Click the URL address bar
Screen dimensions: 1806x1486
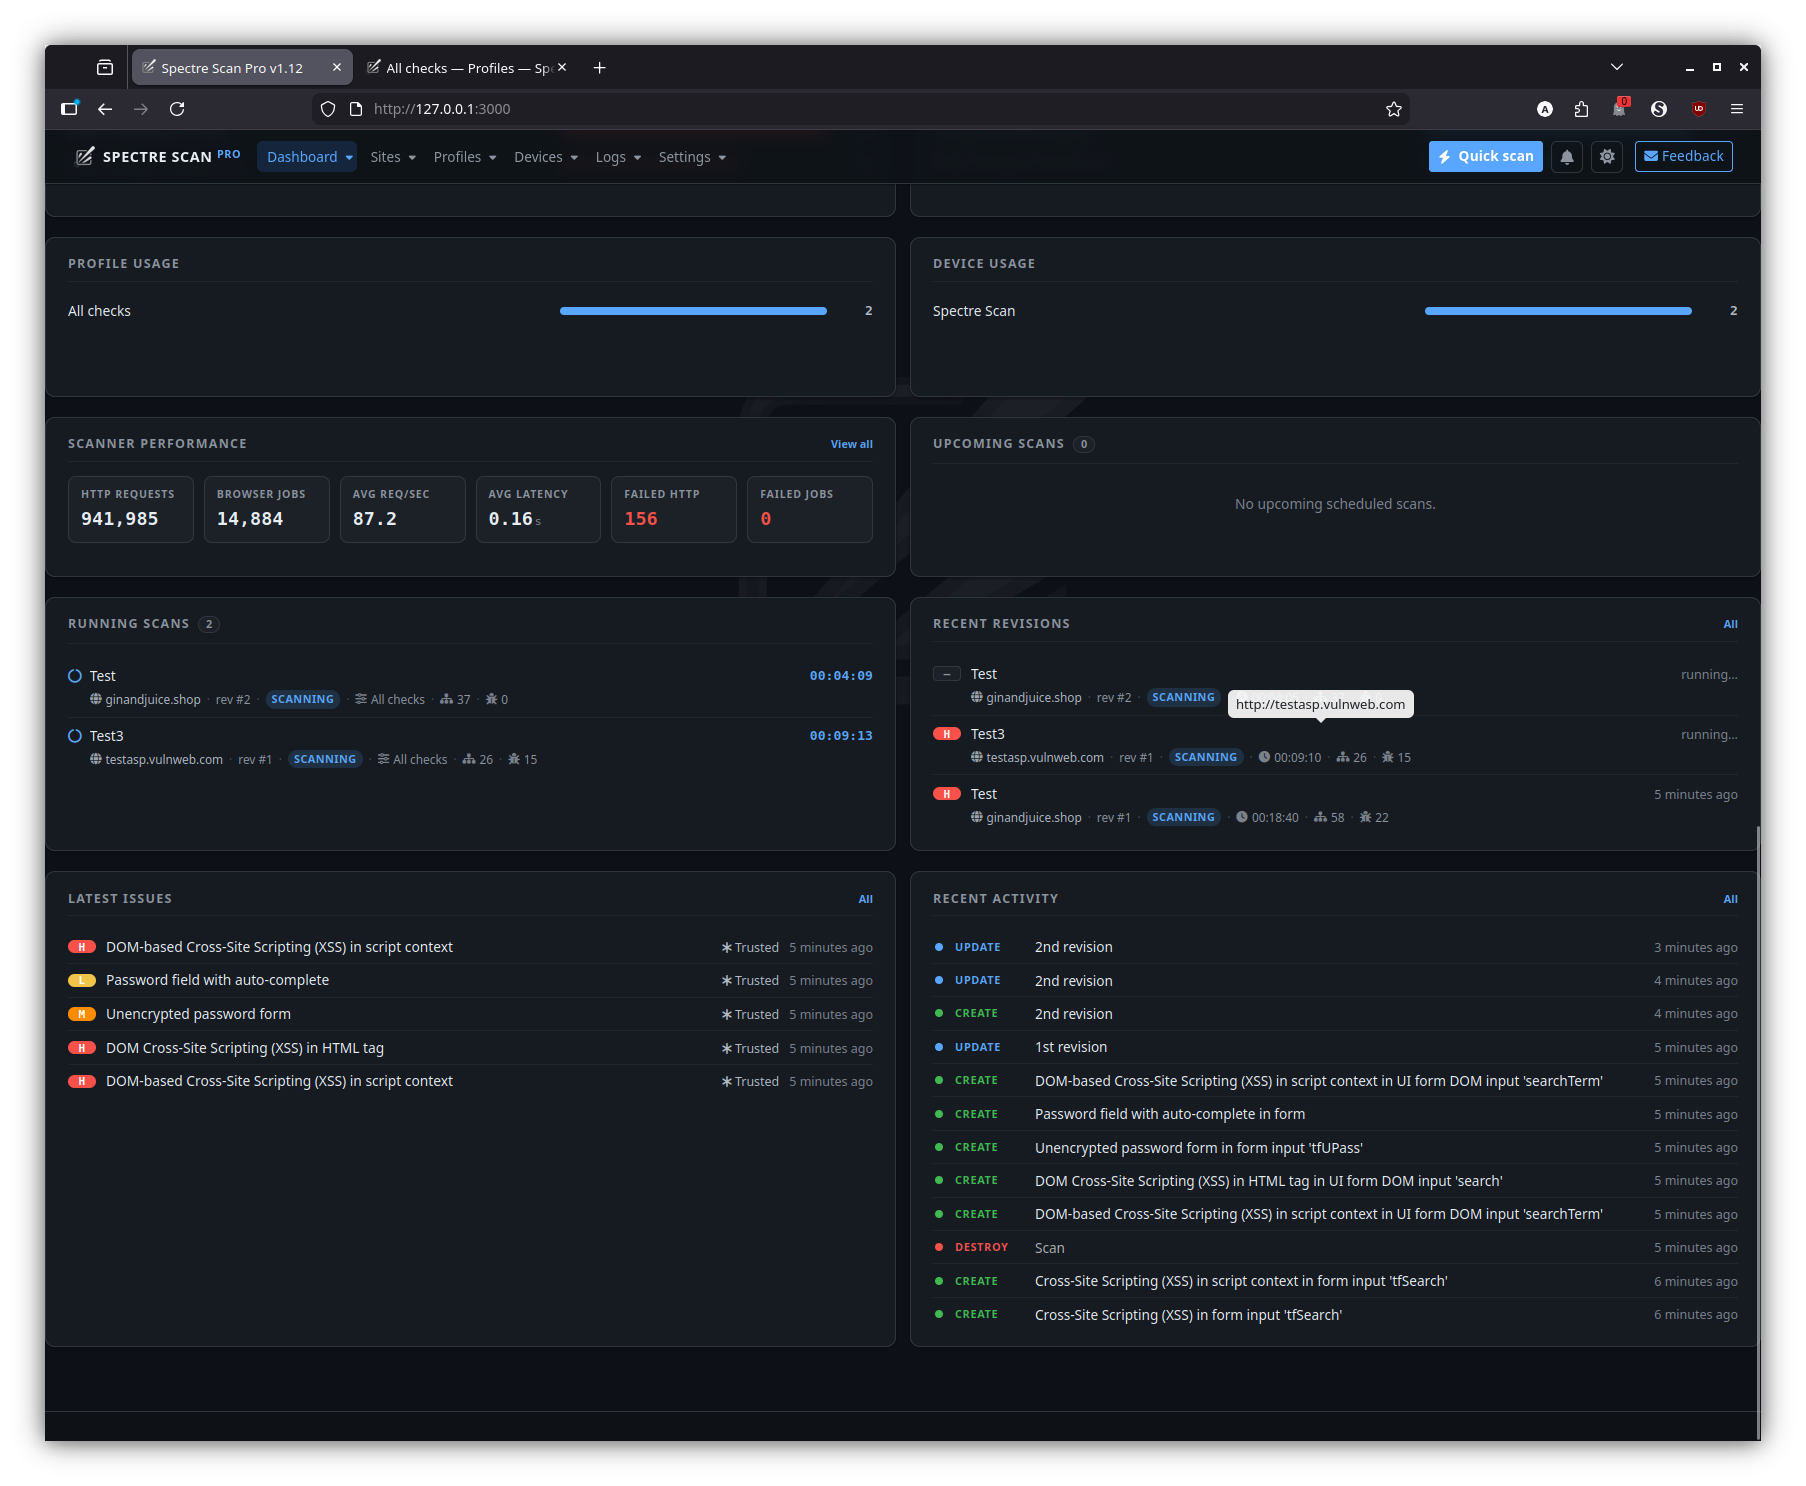860,109
